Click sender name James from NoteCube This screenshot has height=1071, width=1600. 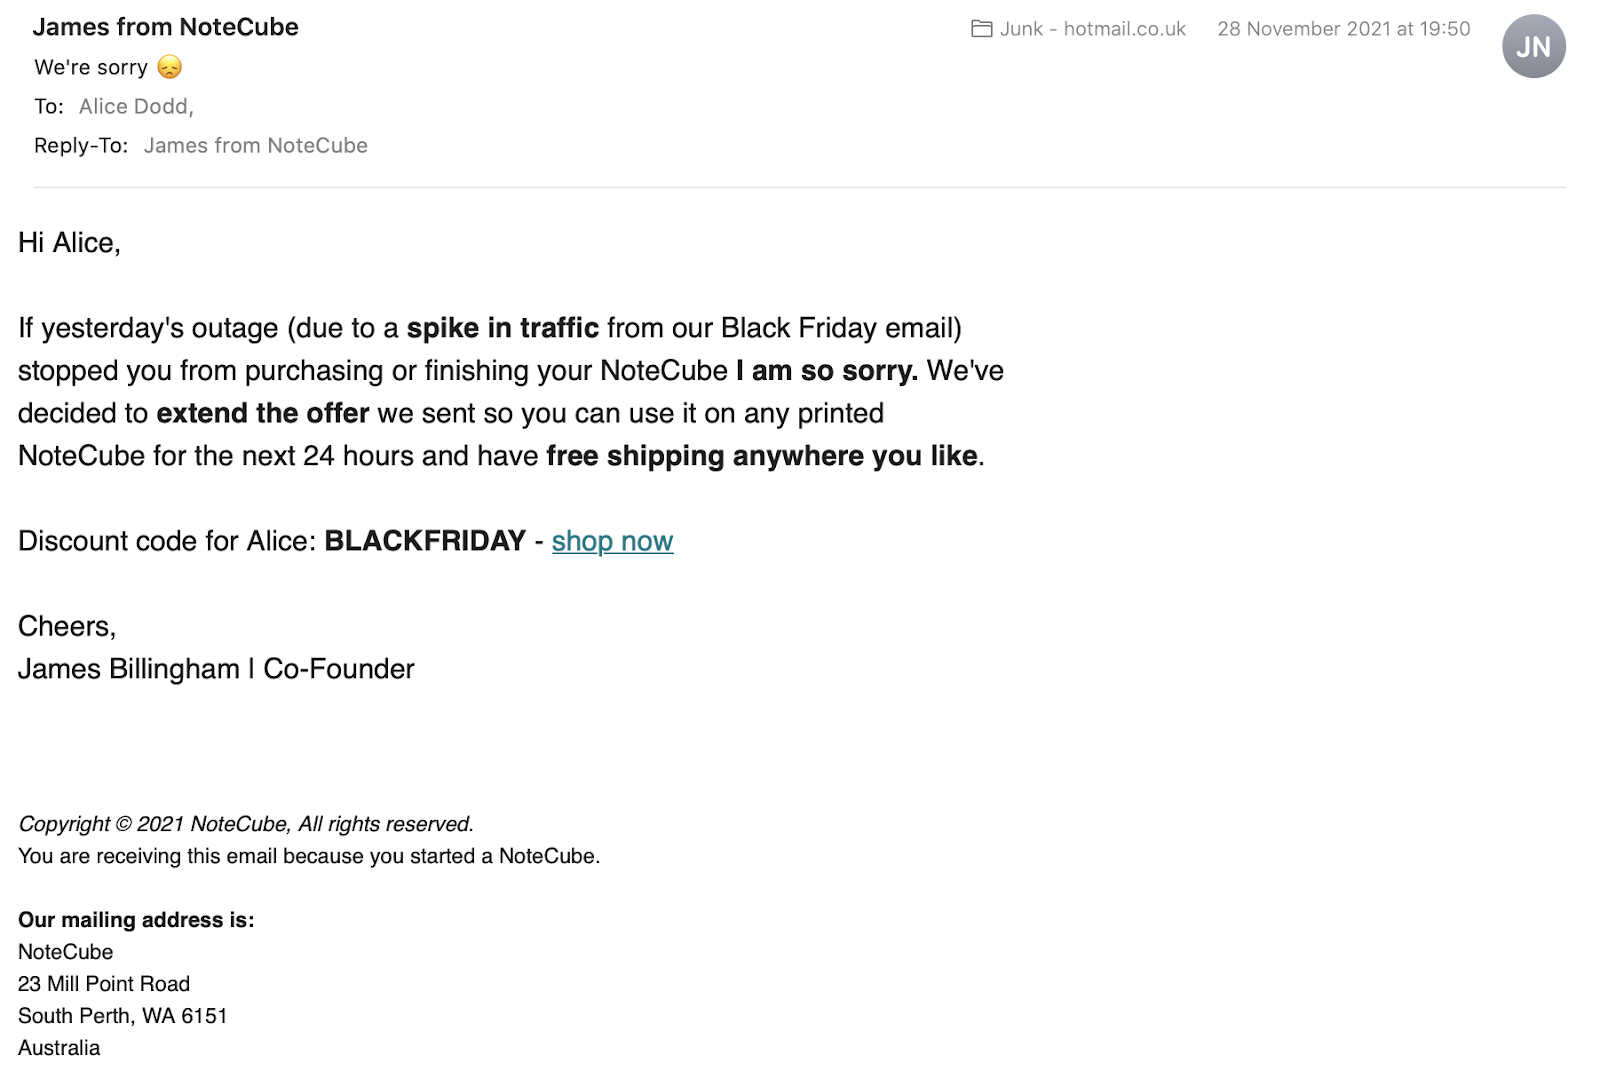coord(165,27)
